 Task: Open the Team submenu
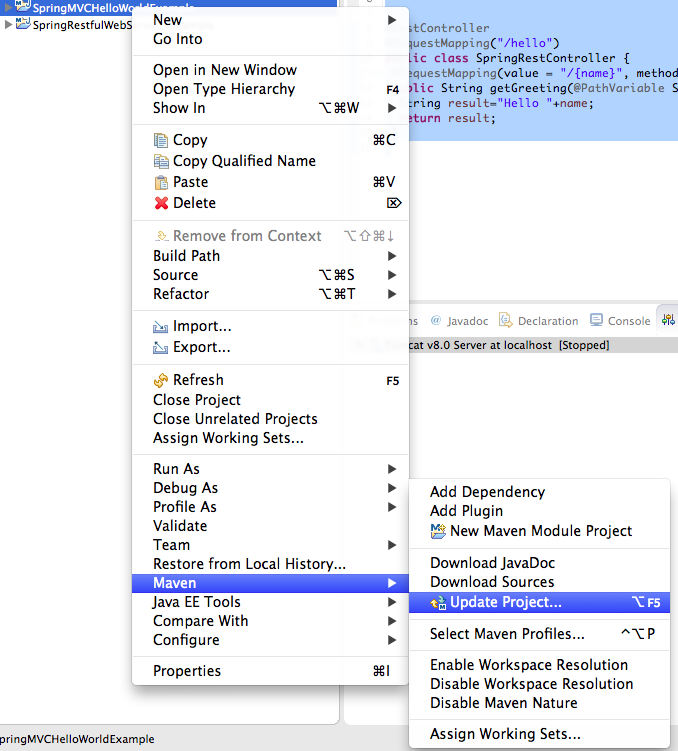pos(270,545)
